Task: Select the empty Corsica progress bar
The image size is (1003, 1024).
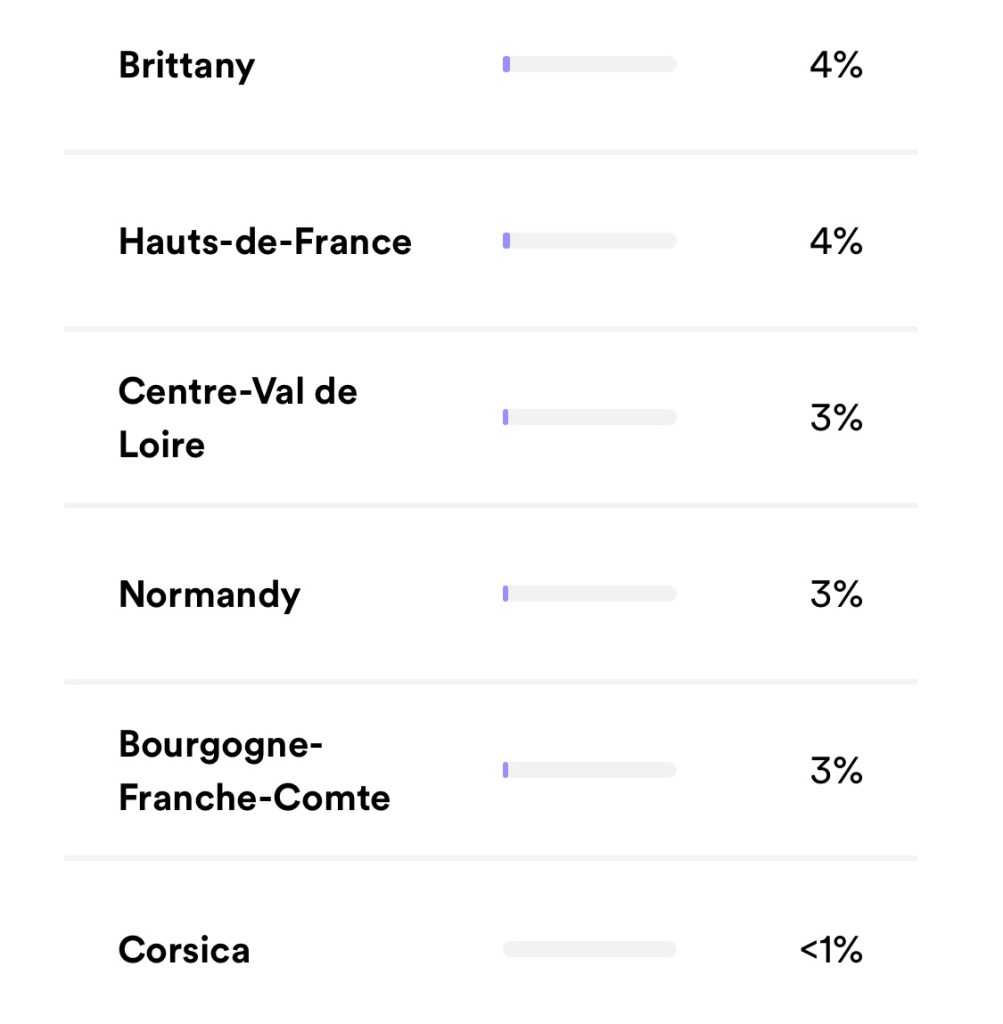Action: [589, 949]
